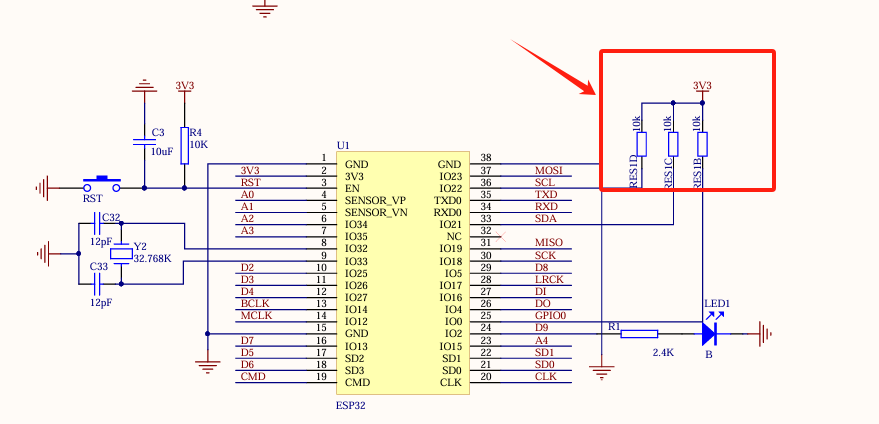This screenshot has height=424, width=879.
Task: Click the RST push button symbol
Action: [x=101, y=183]
